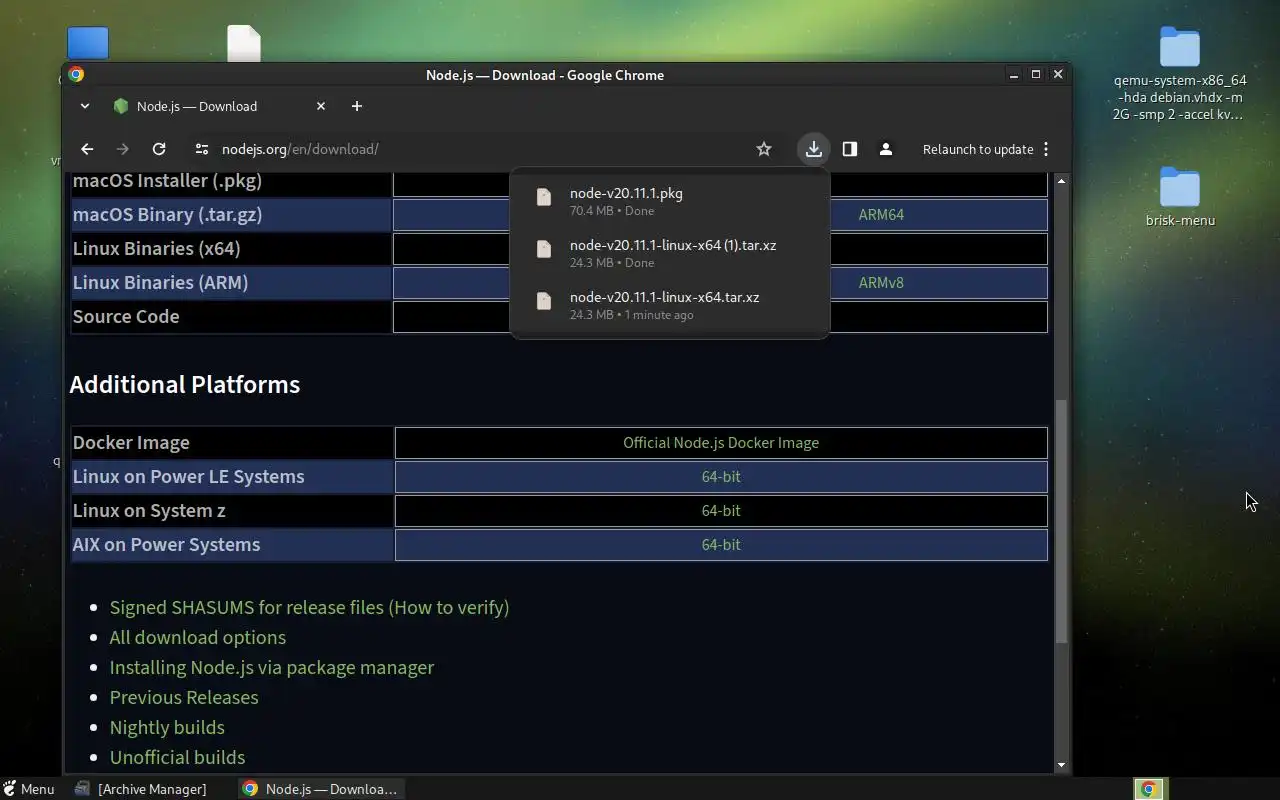Click the macOS Binary (.tar.gz) row label
Screen dimensions: 1280x800
167,215
